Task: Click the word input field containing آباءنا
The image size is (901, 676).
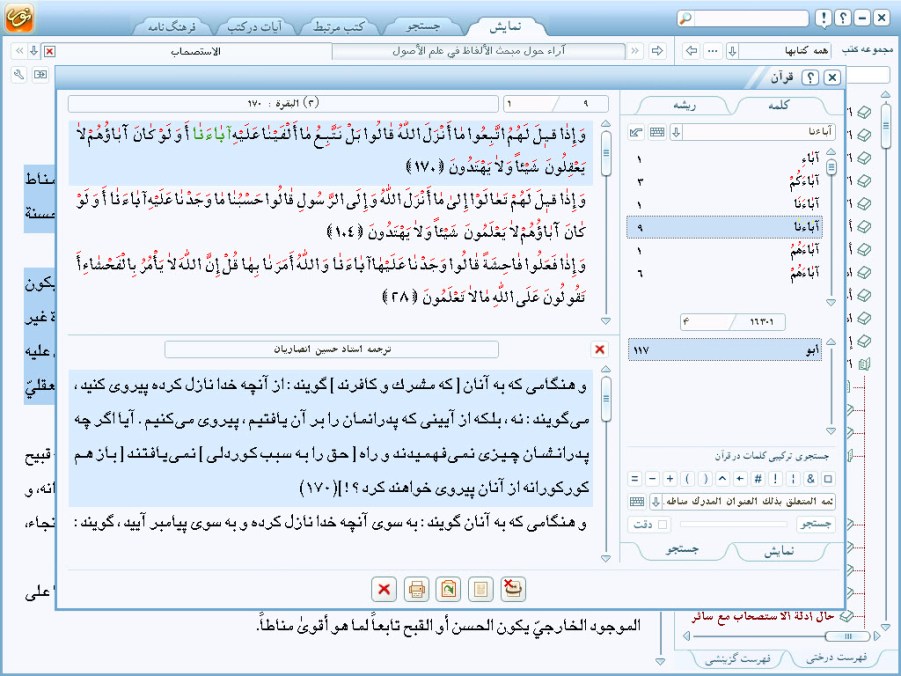Action: point(758,132)
